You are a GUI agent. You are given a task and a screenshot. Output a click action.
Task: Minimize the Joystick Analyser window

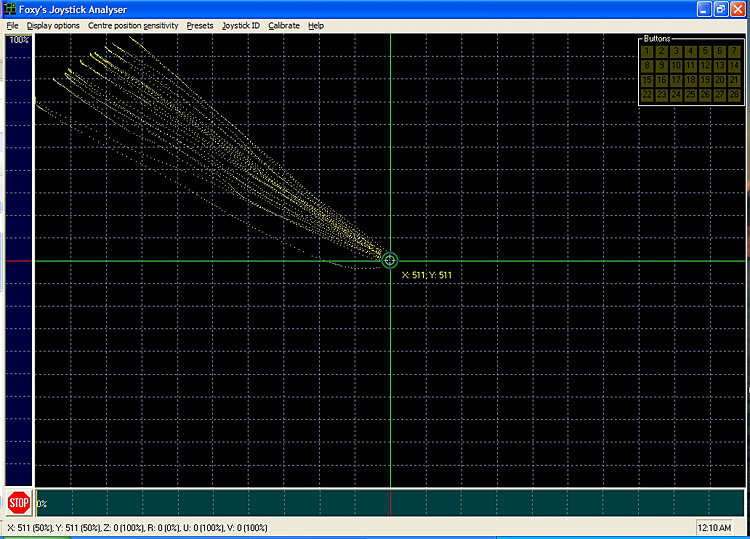tap(704, 9)
